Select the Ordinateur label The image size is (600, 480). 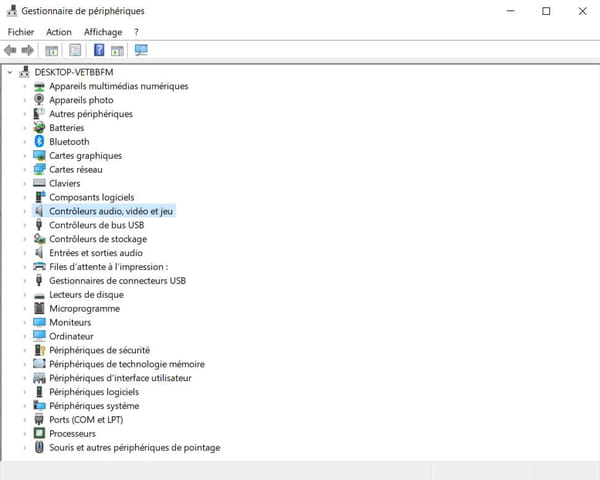[71, 336]
